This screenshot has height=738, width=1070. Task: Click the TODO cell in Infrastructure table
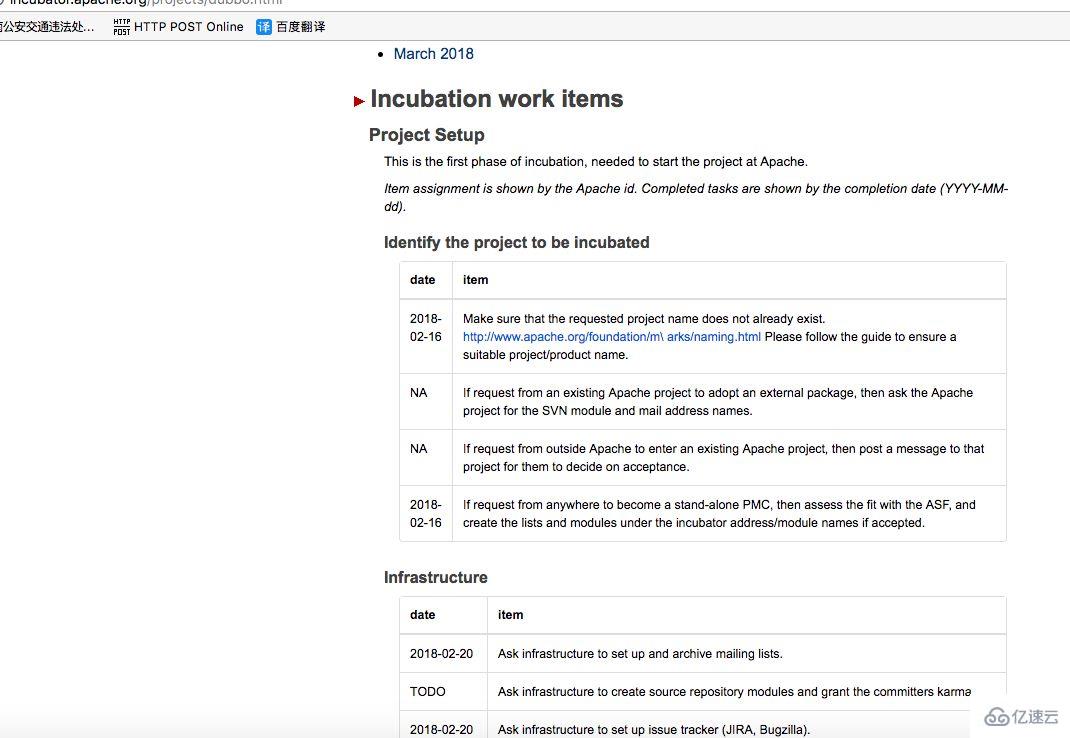428,692
